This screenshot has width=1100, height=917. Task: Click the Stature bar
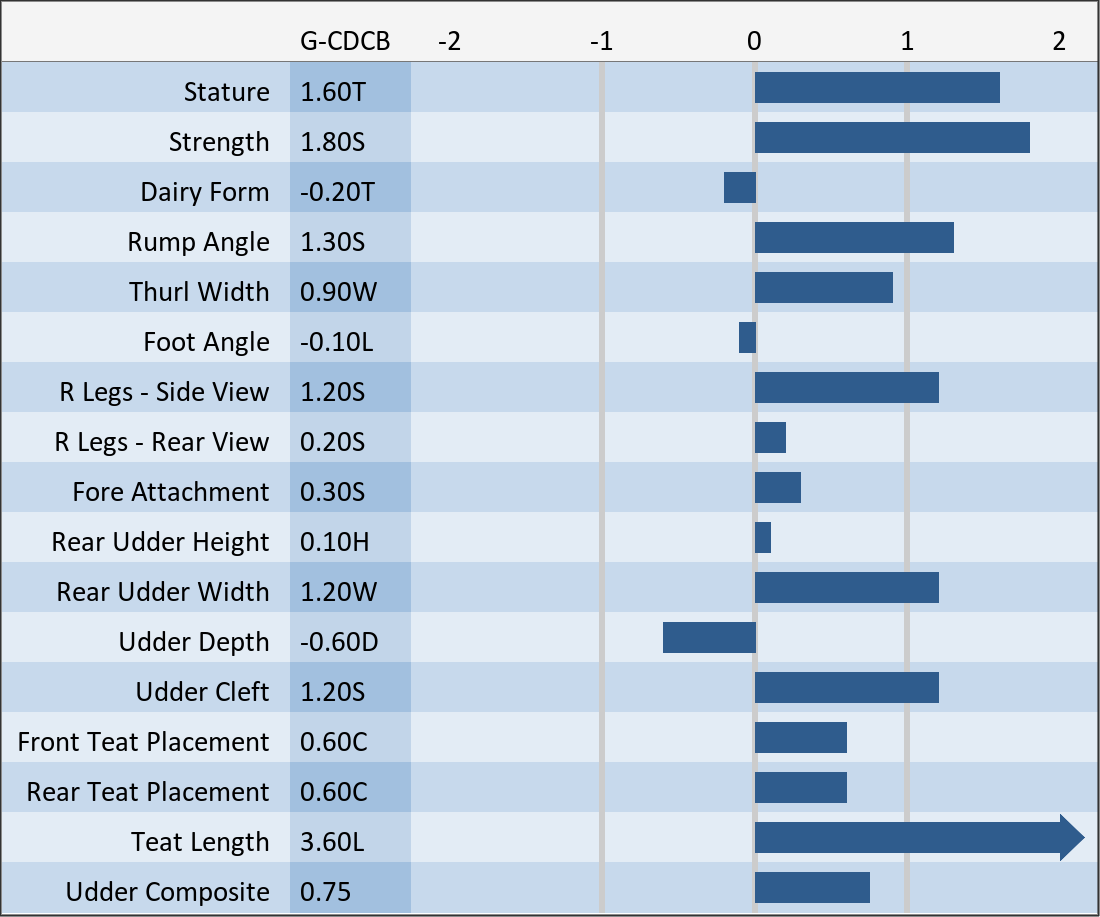(877, 88)
